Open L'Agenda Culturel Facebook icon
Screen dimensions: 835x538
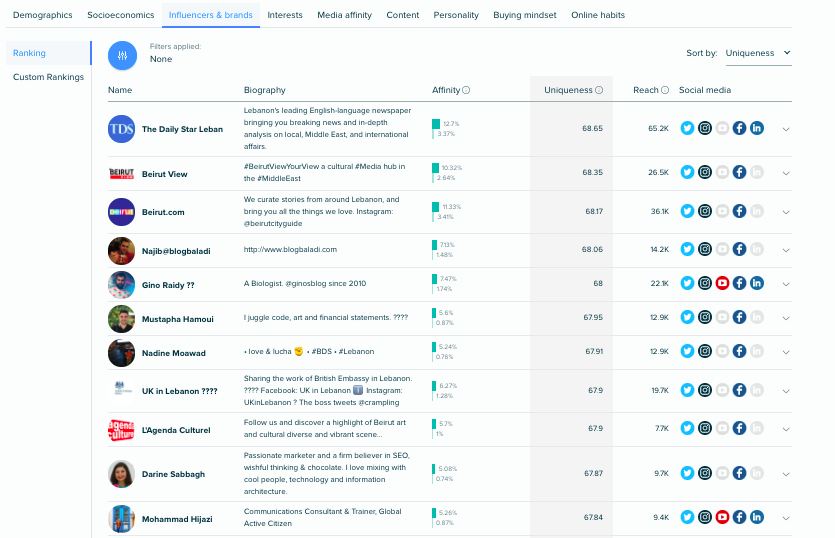coord(739,428)
